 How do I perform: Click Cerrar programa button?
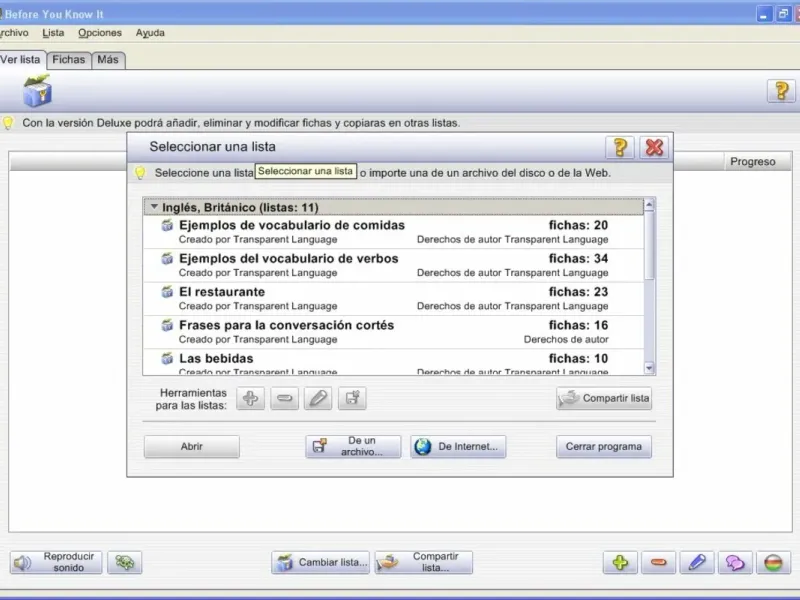(604, 446)
